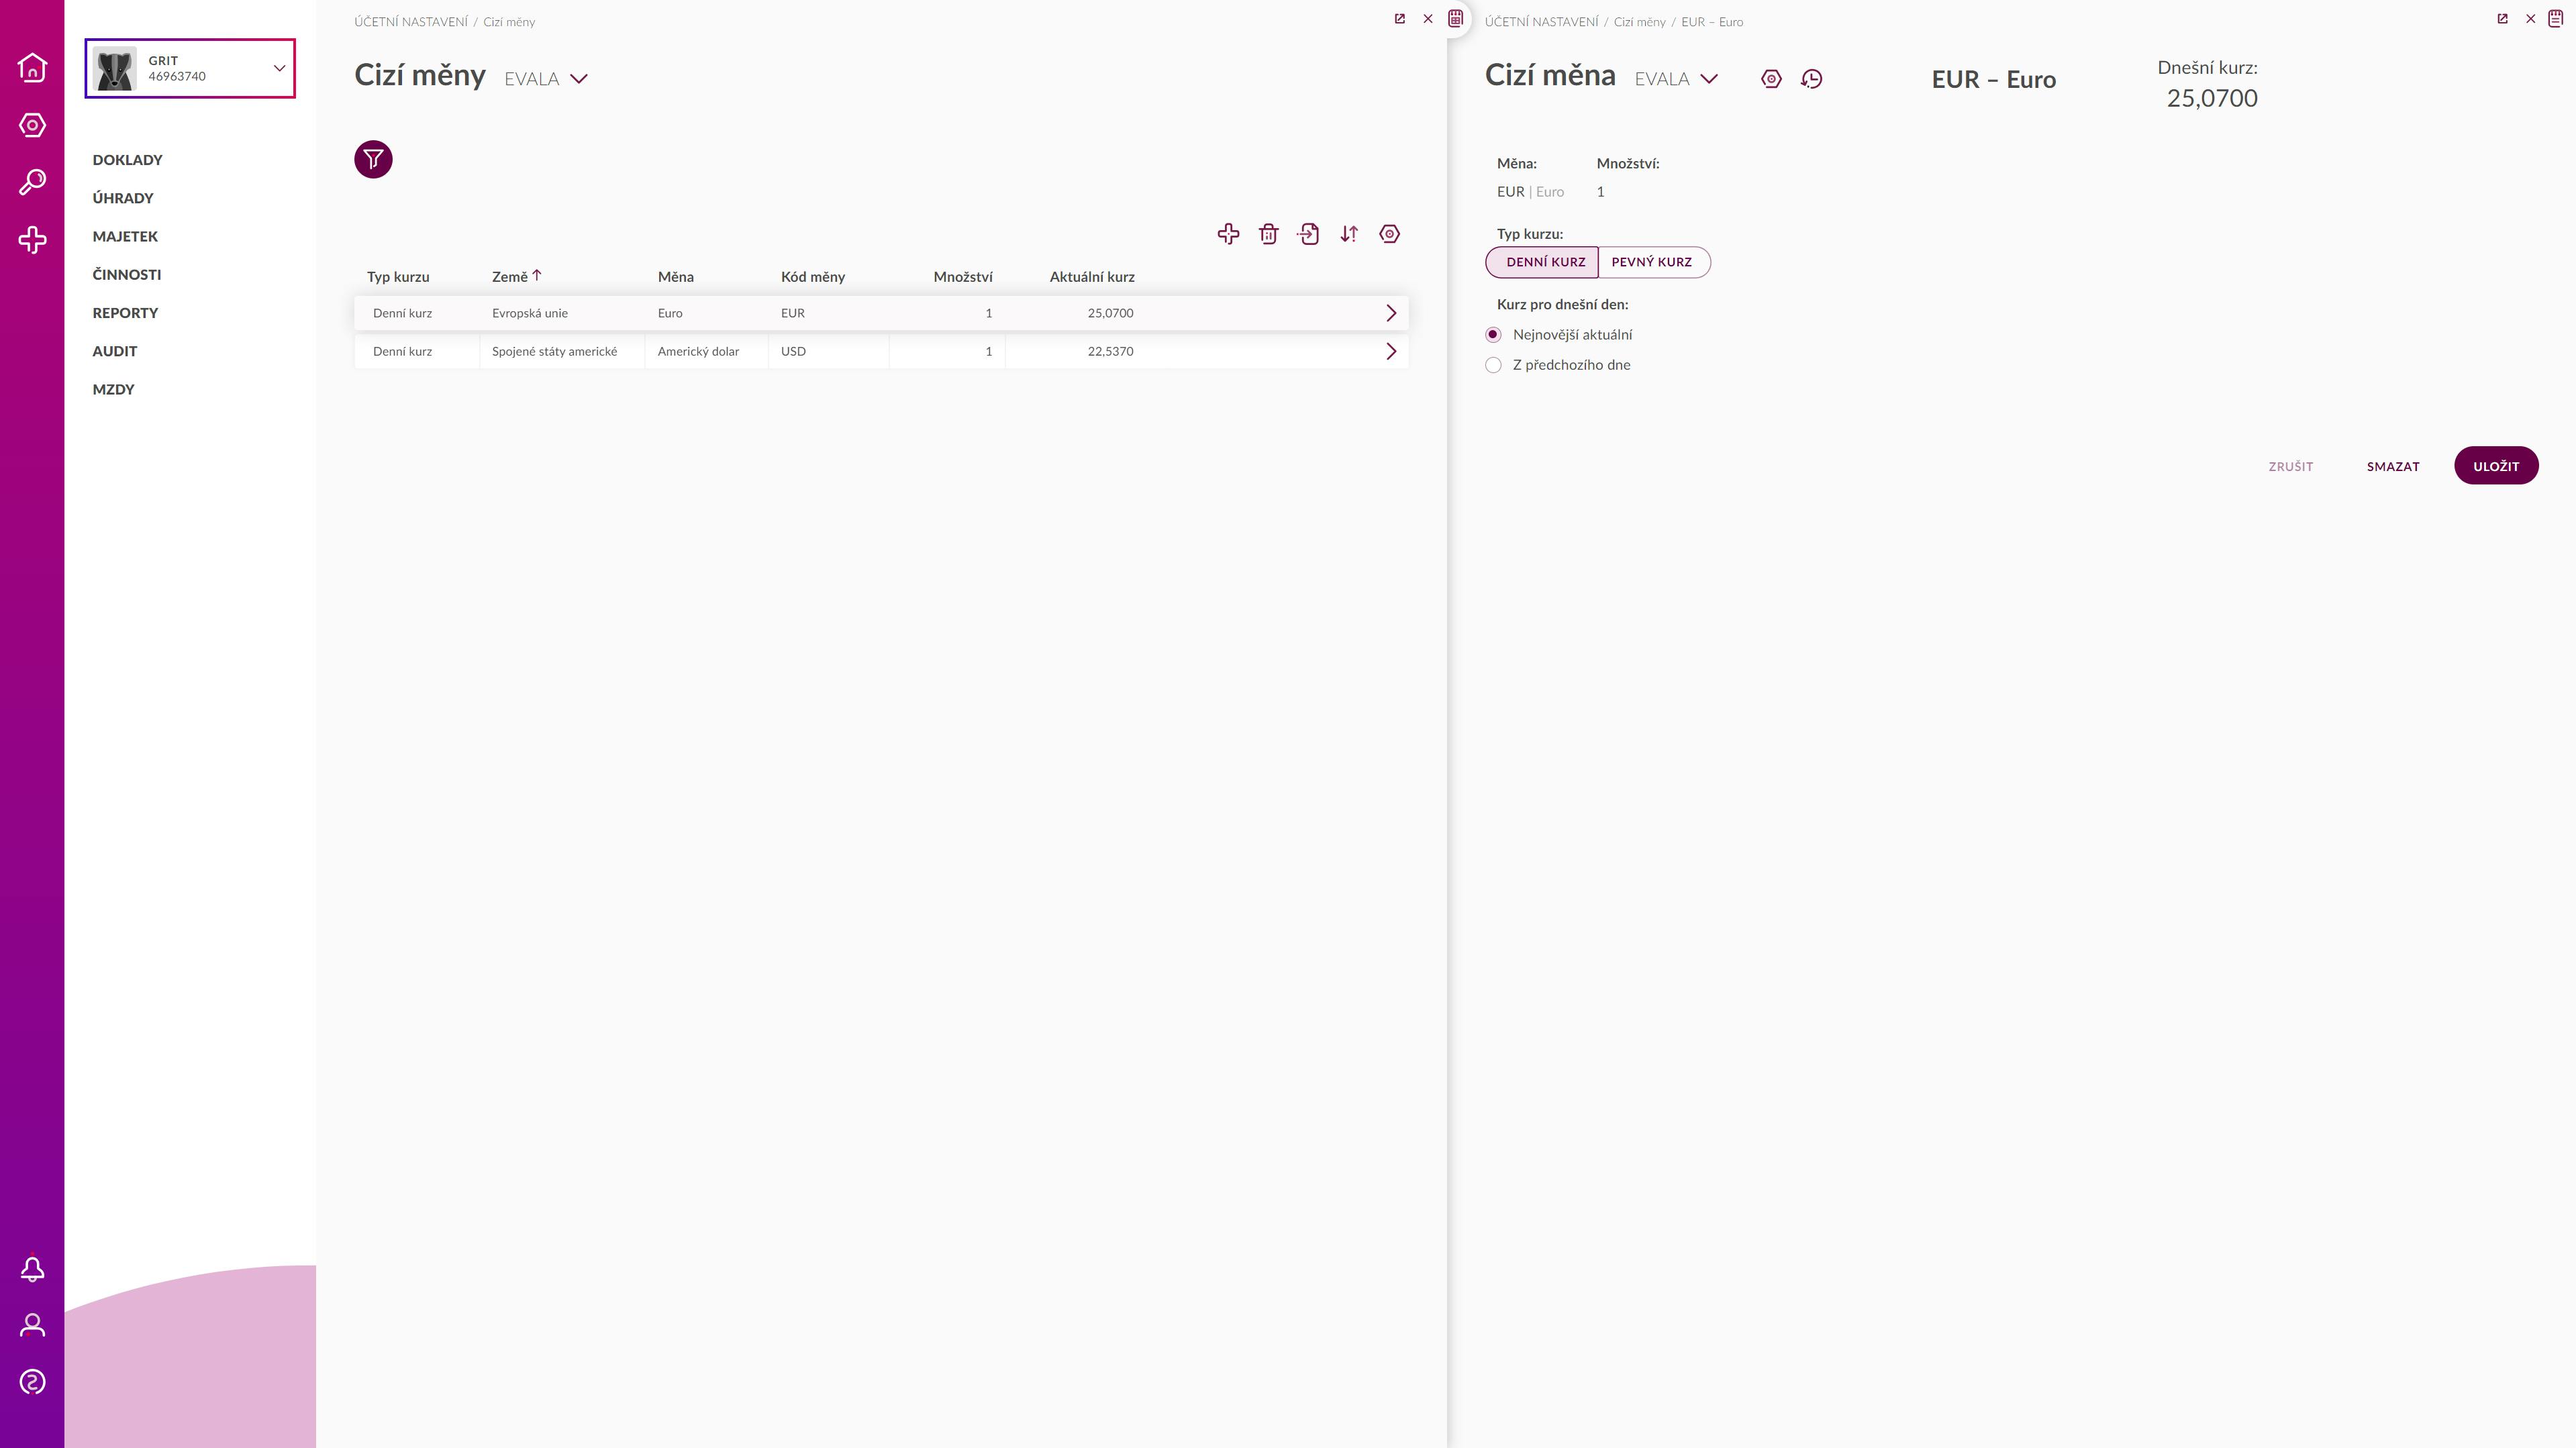Open AUDIT menu section
The image size is (2576, 1448).
(115, 351)
